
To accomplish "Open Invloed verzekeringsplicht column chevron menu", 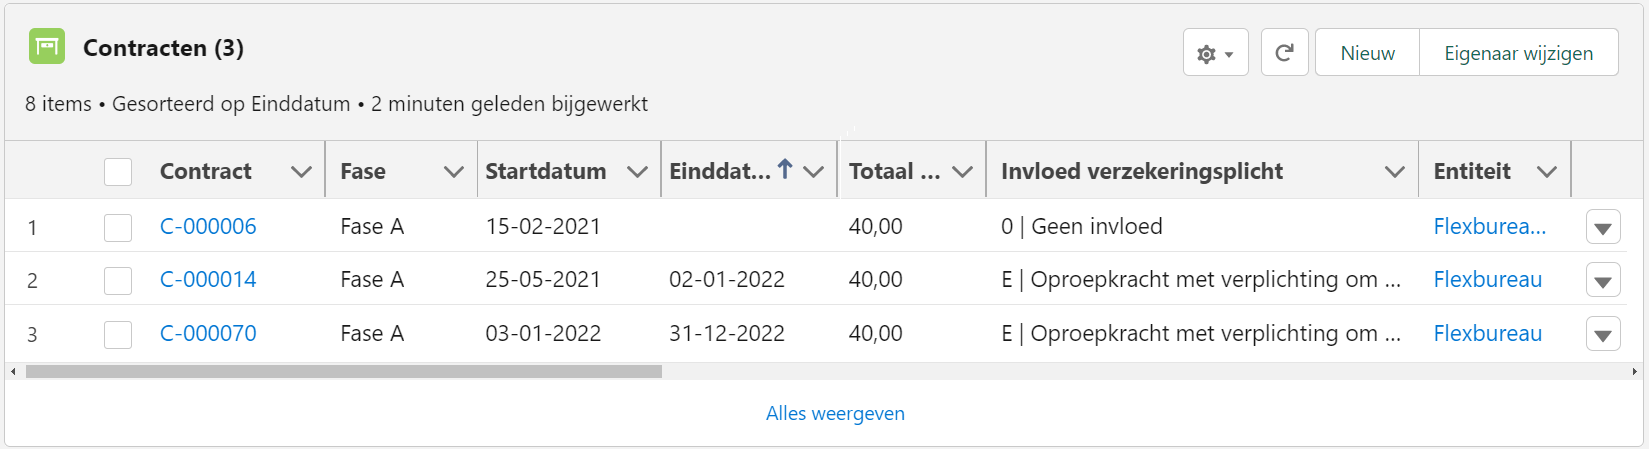I will pos(1394,172).
